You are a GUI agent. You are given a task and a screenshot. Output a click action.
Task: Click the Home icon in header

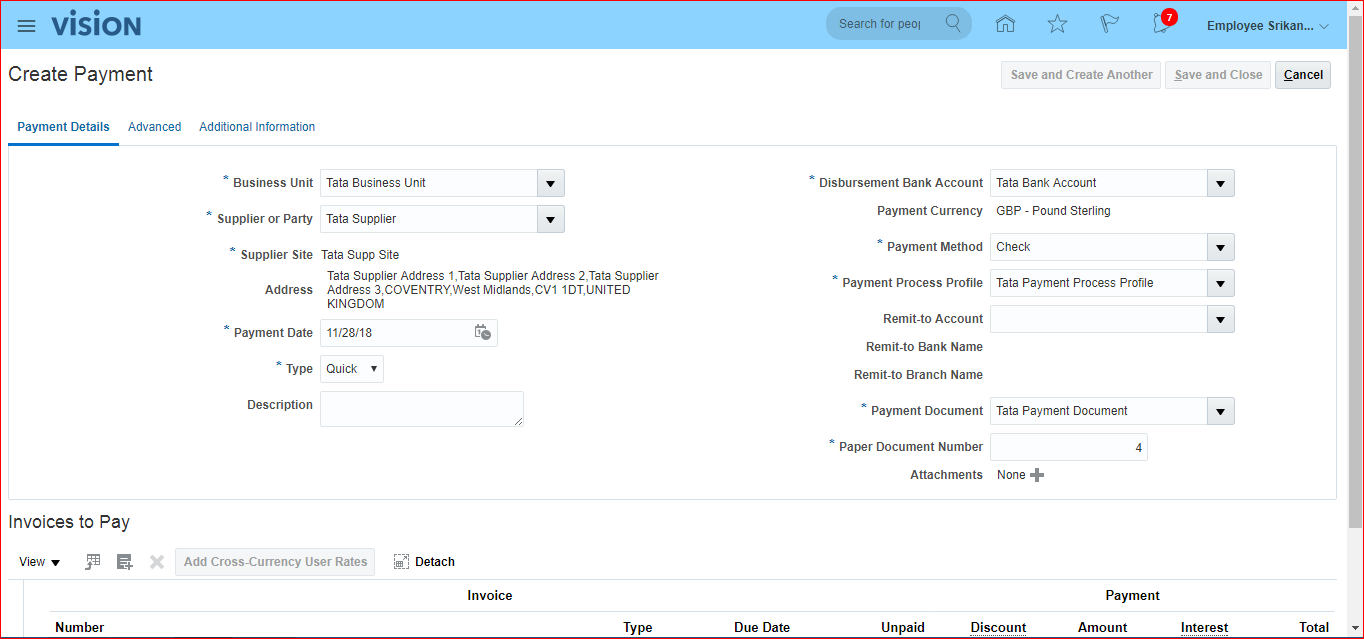[x=1005, y=25]
